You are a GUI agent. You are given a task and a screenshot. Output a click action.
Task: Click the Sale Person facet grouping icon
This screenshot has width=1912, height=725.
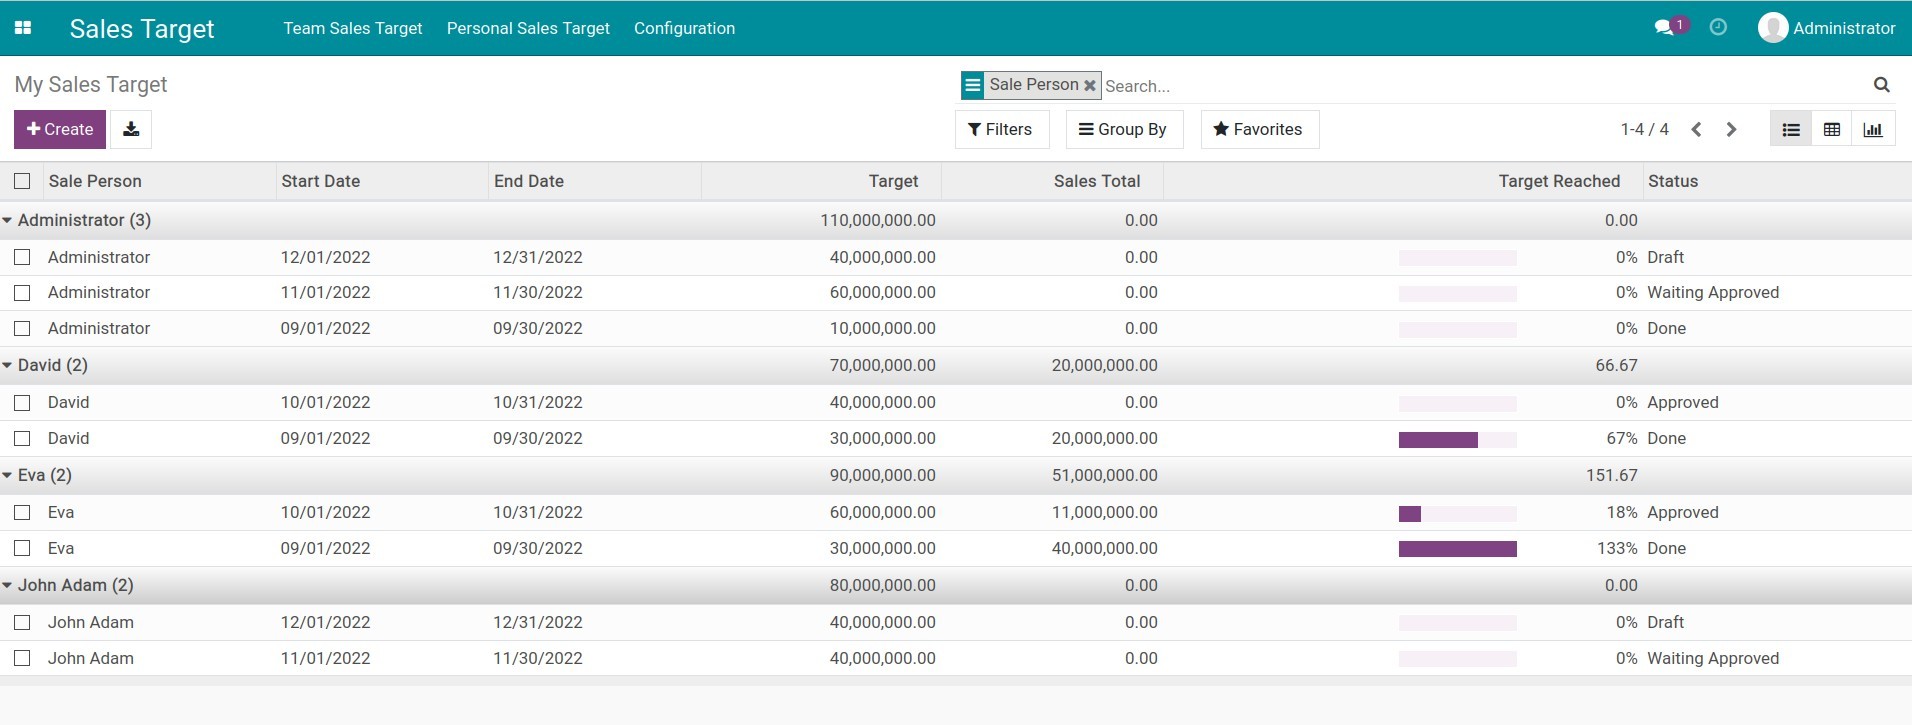(972, 85)
